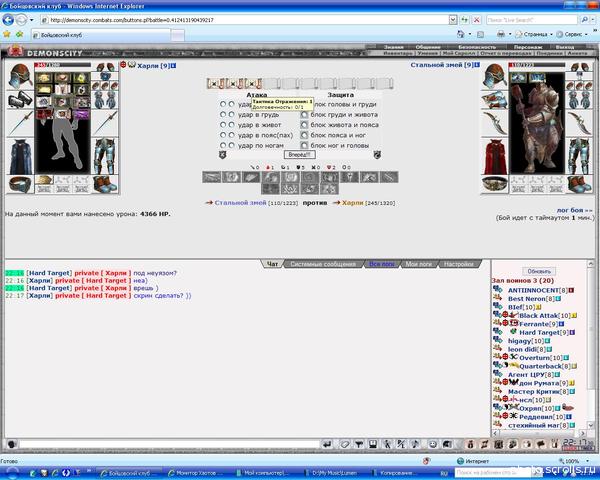
Task: Switch to the Чат tab
Action: point(272,264)
